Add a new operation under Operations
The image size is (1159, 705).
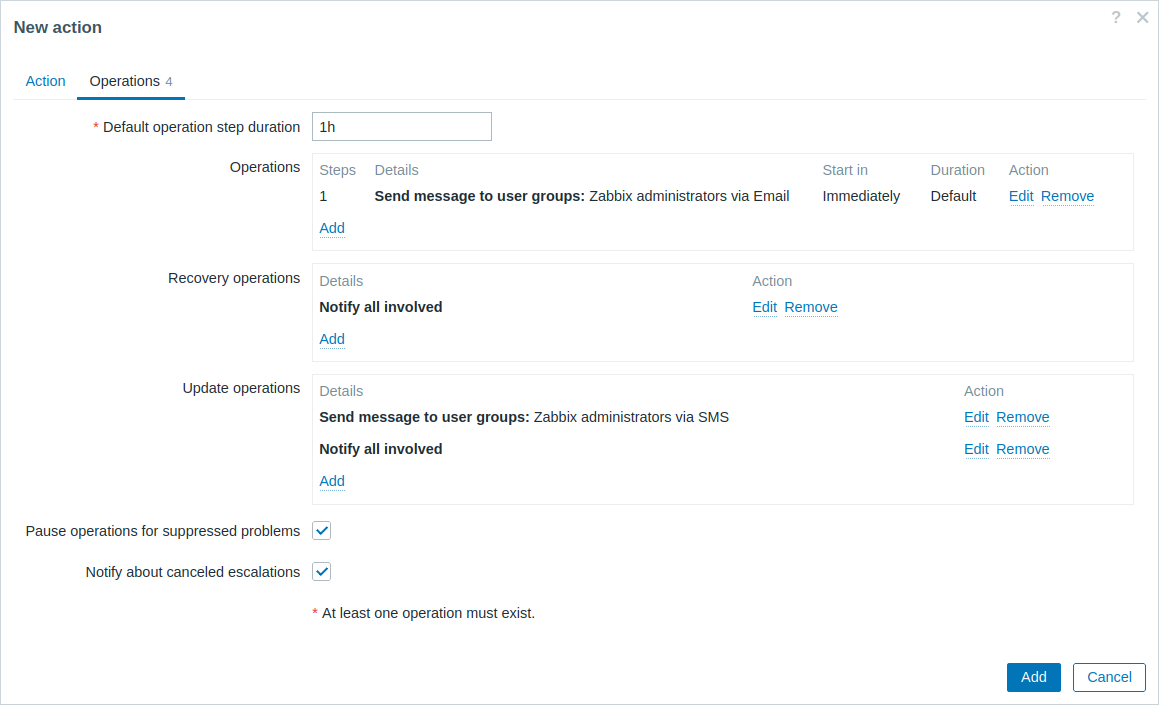coord(332,228)
